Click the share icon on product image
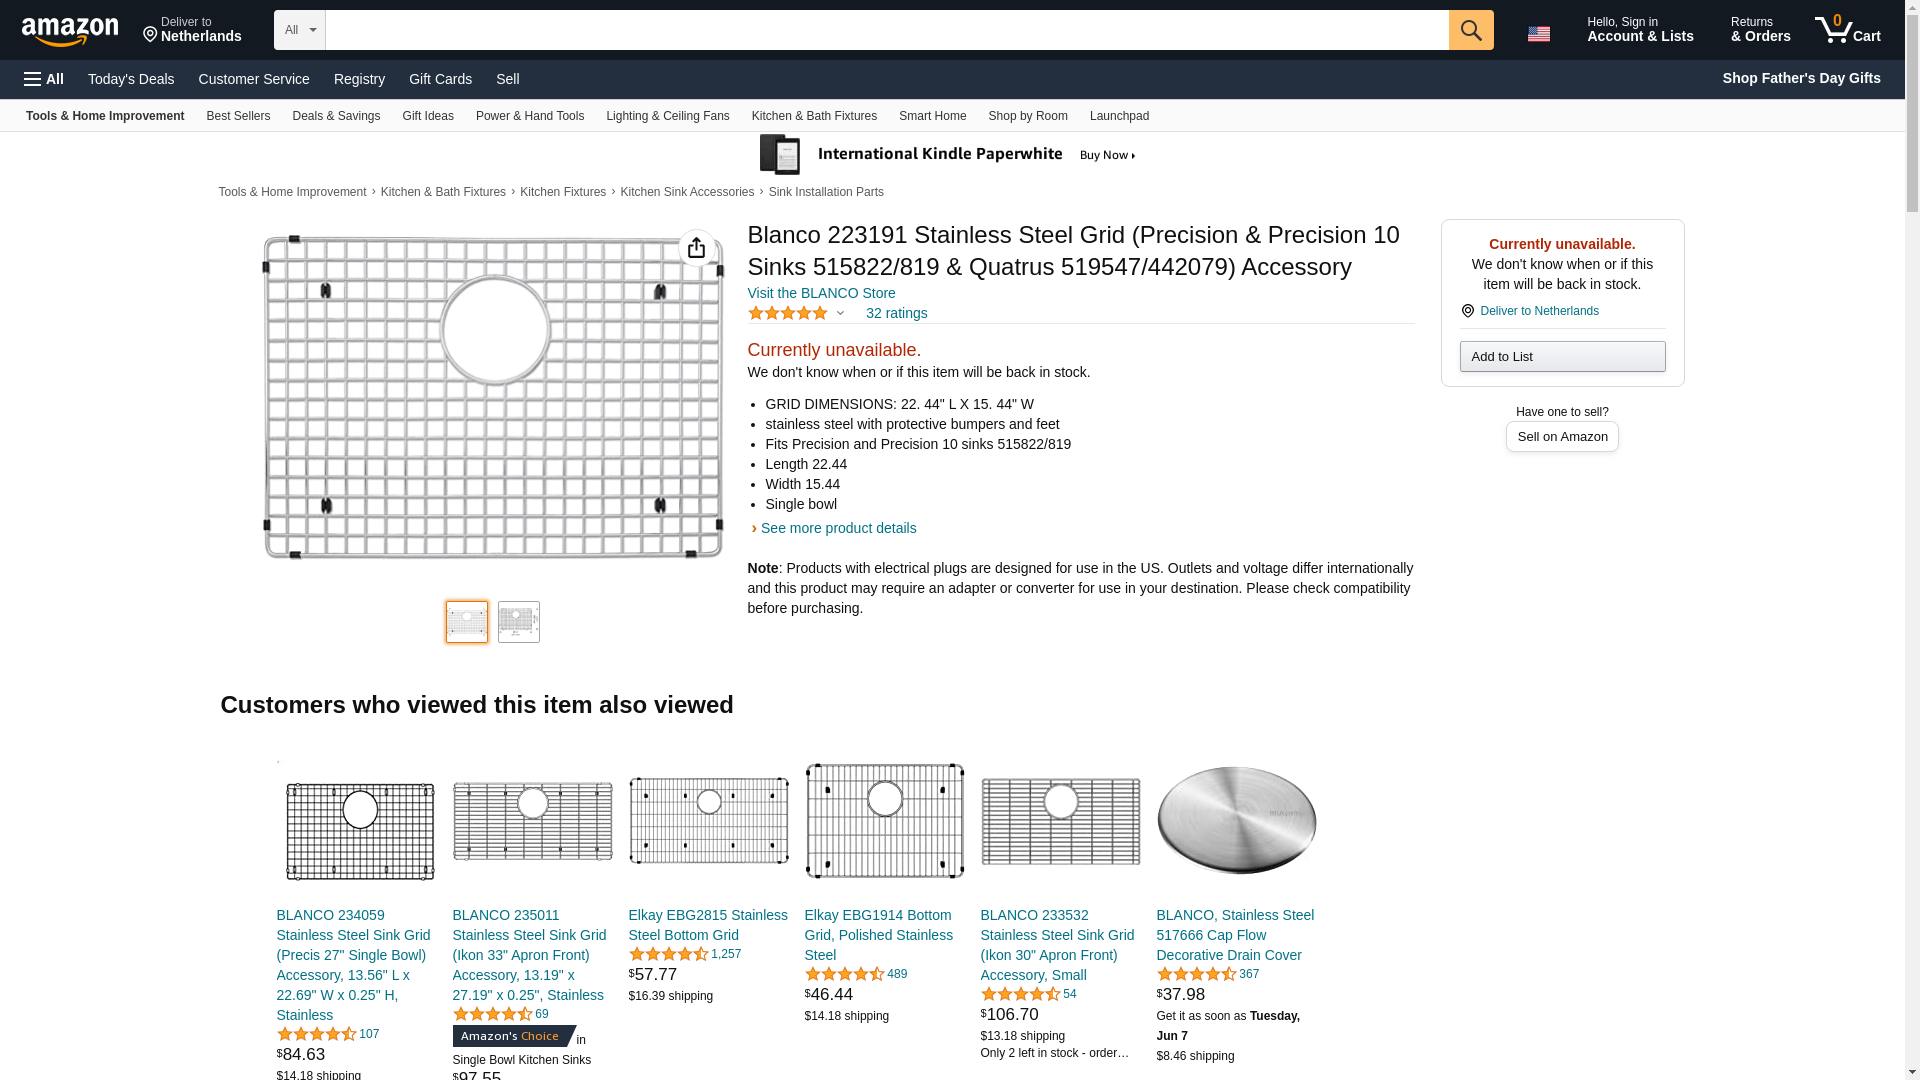This screenshot has width=1920, height=1080. coord(696,248)
